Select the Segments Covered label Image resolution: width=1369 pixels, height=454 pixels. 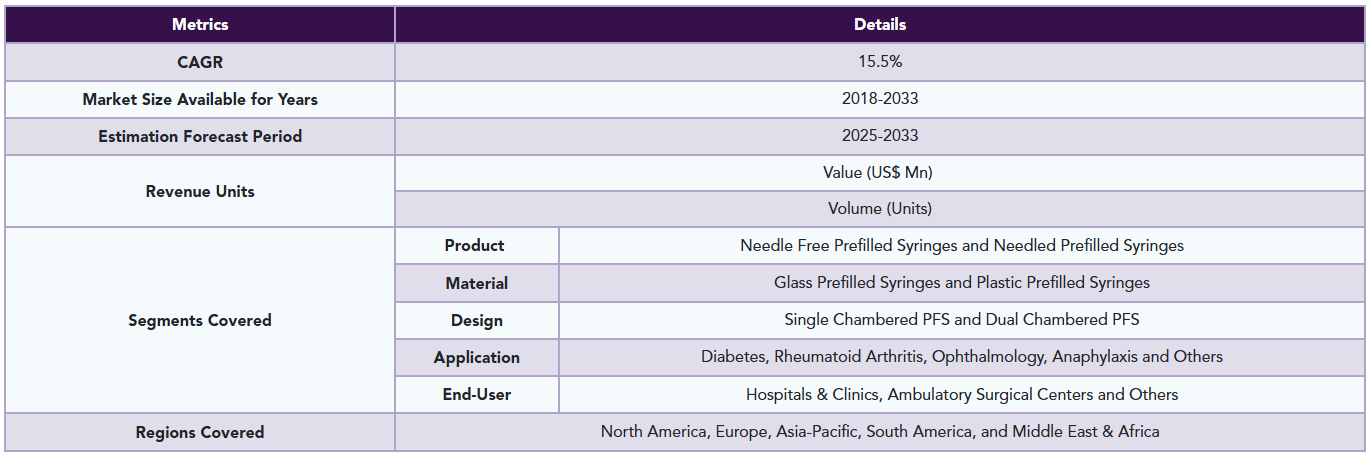(x=200, y=320)
